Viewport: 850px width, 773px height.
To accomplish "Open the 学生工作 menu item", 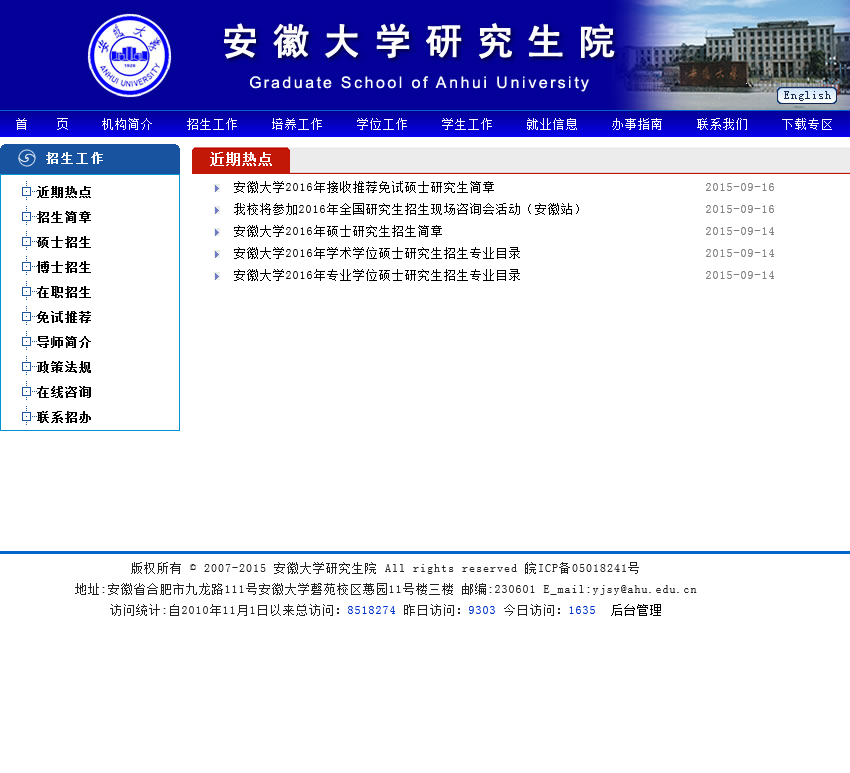I will tap(467, 124).
